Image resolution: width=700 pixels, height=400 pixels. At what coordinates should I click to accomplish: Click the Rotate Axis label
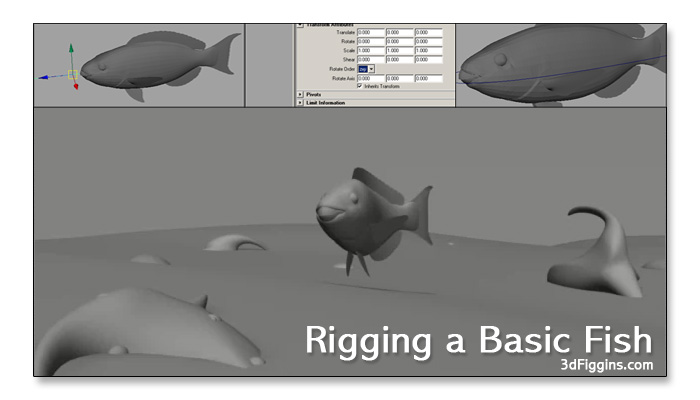point(344,79)
